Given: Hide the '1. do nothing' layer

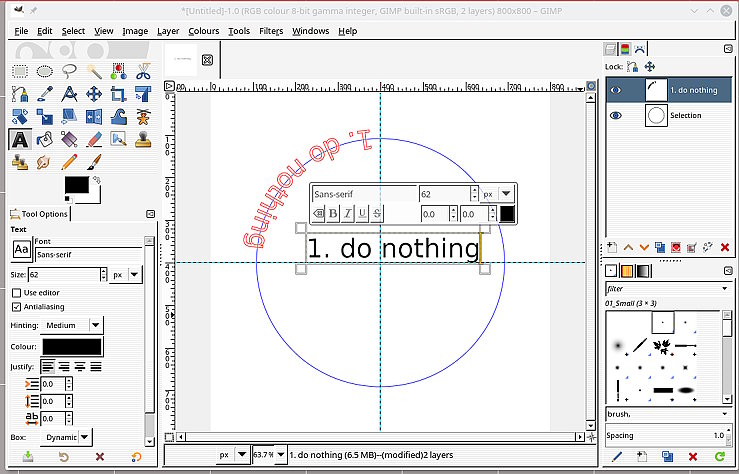Looking at the screenshot, I should [616, 90].
